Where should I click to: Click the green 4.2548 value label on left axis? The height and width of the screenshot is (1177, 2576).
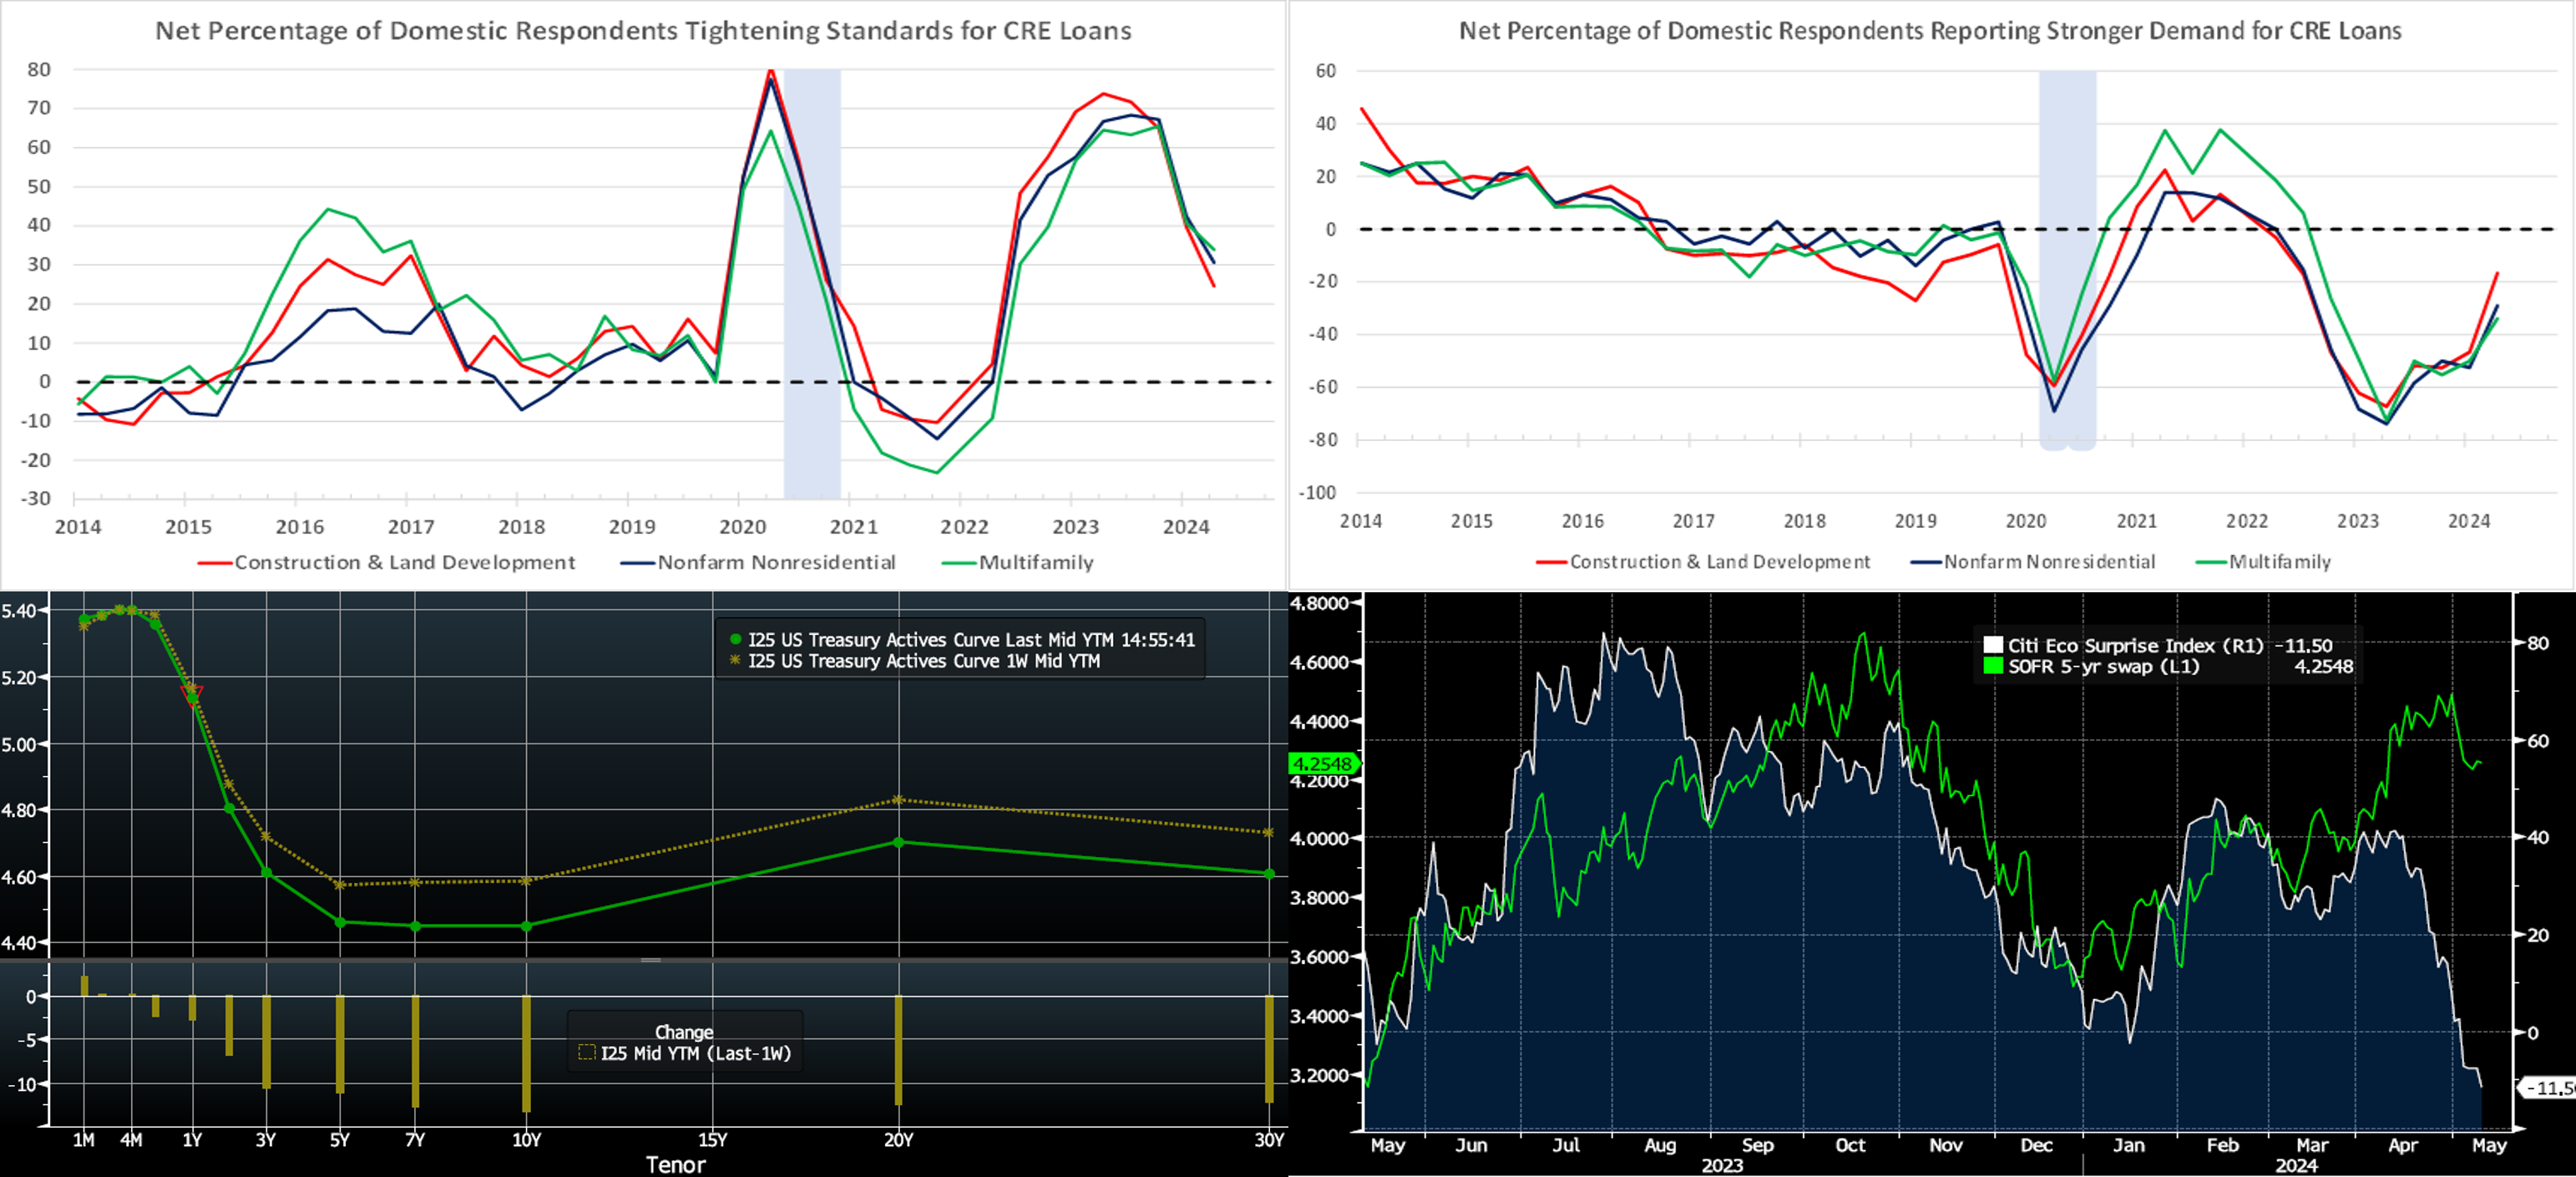1321,763
